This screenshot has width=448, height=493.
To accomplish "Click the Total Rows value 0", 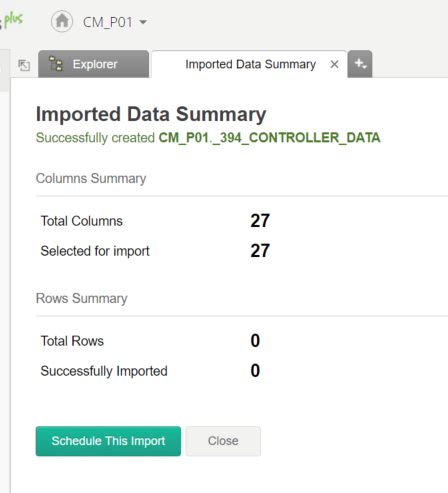I will 255,341.
